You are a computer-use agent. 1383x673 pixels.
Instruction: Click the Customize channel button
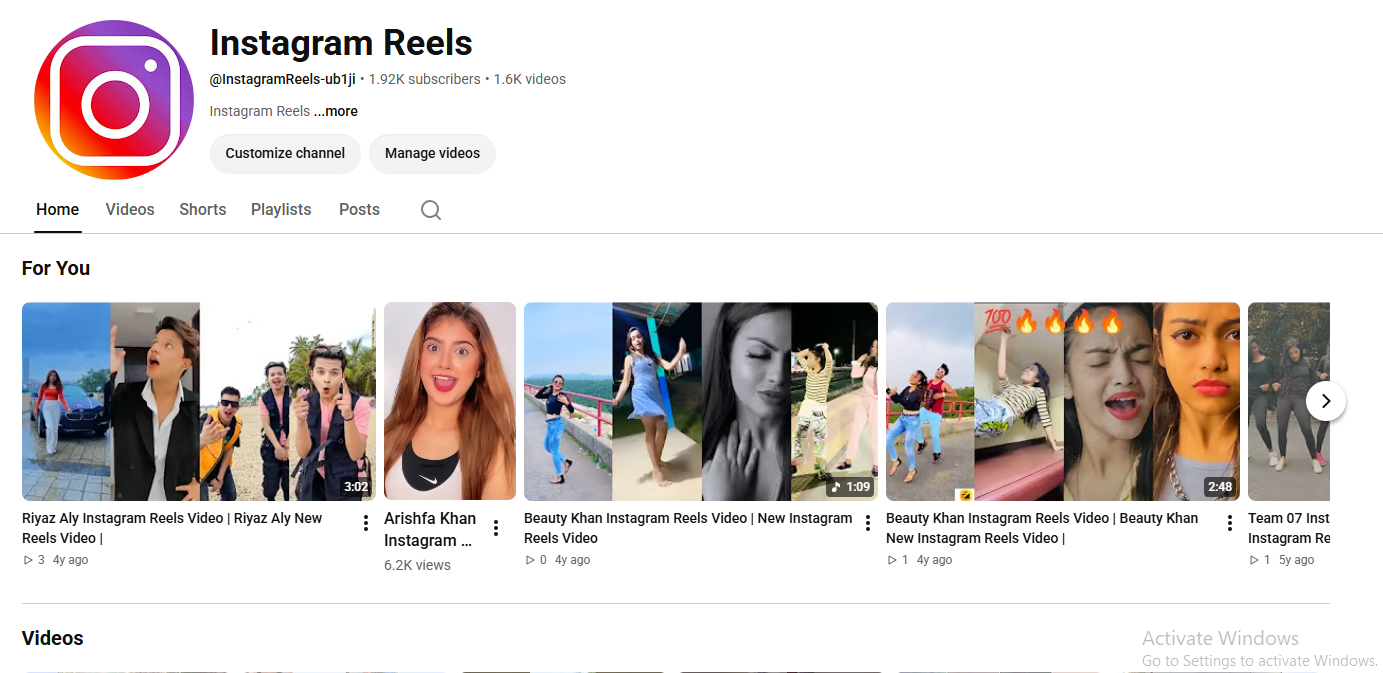click(285, 154)
